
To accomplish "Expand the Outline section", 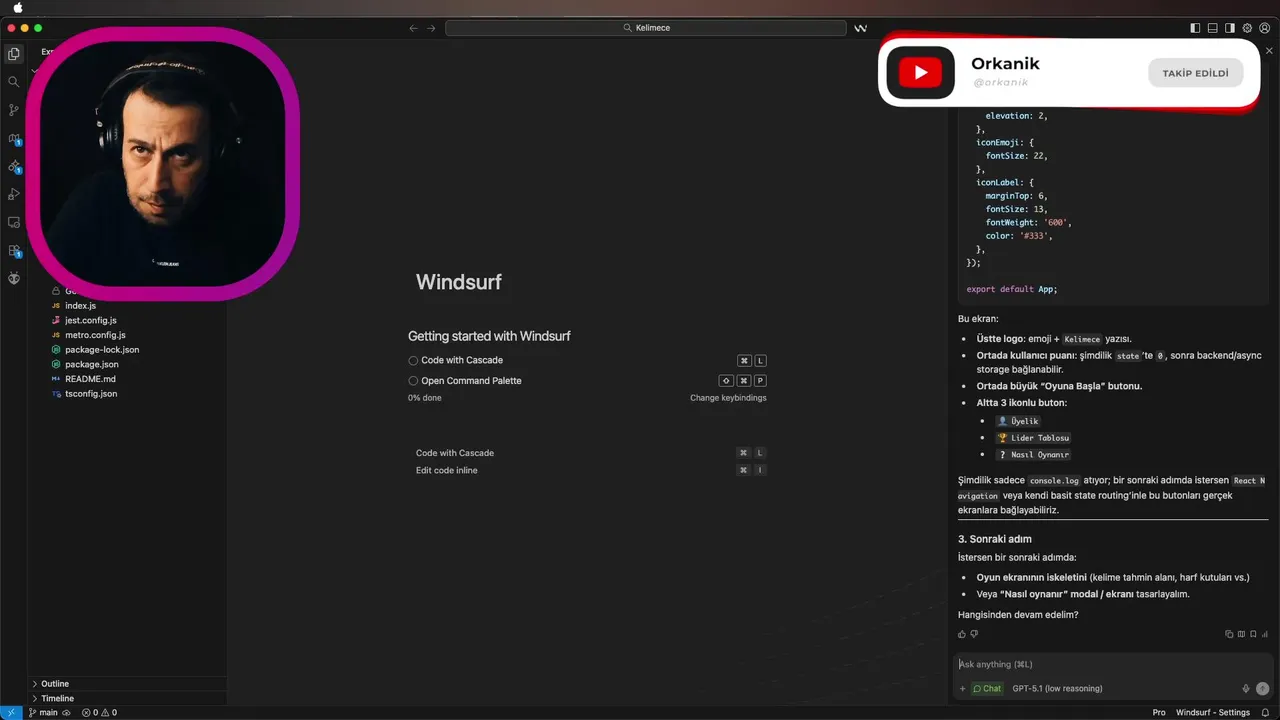I will [x=129, y=684].
